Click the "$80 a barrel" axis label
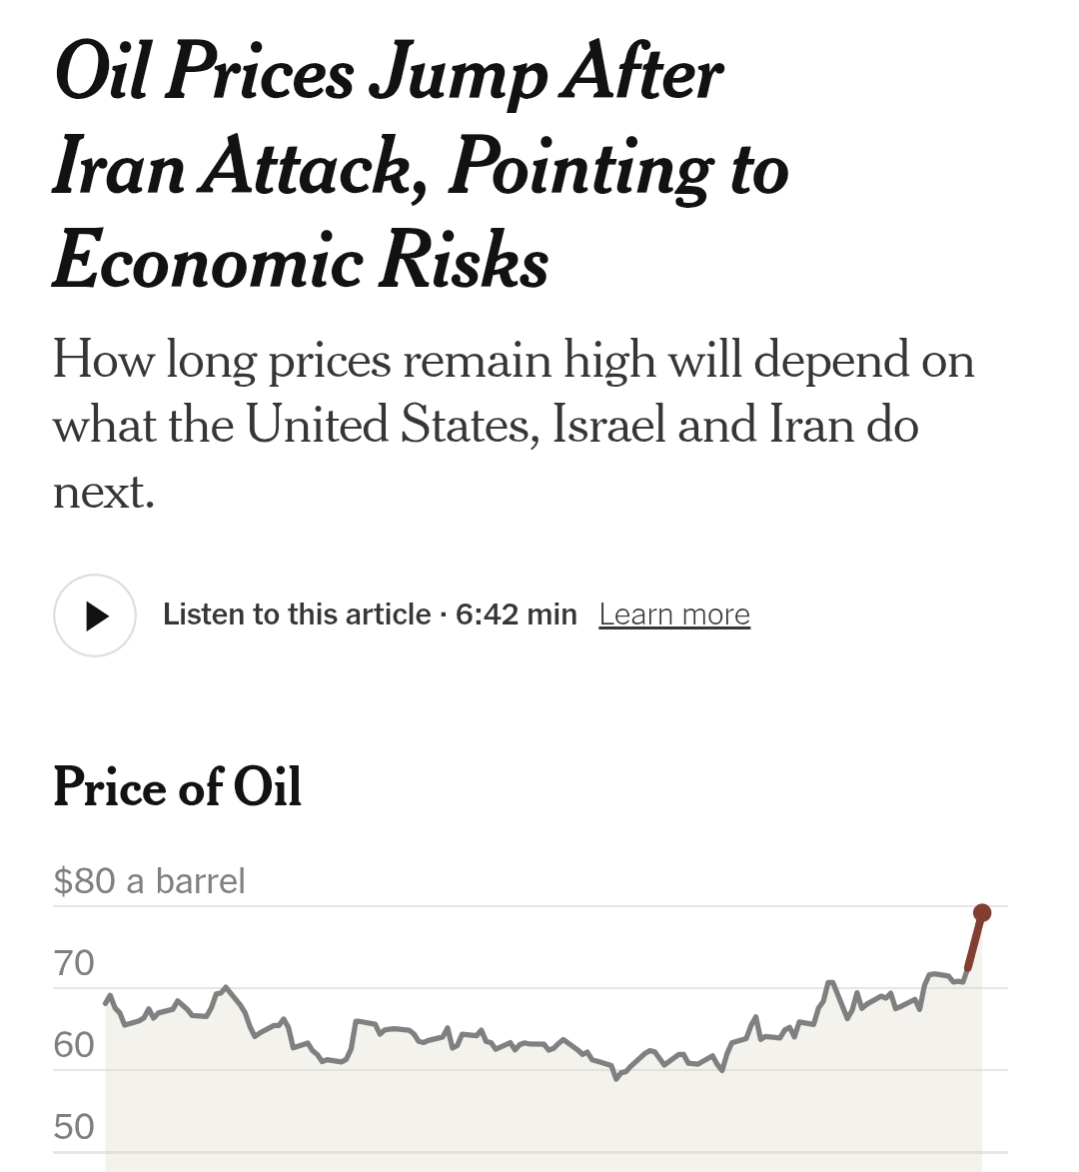1079x1172 pixels. pyautogui.click(x=149, y=881)
